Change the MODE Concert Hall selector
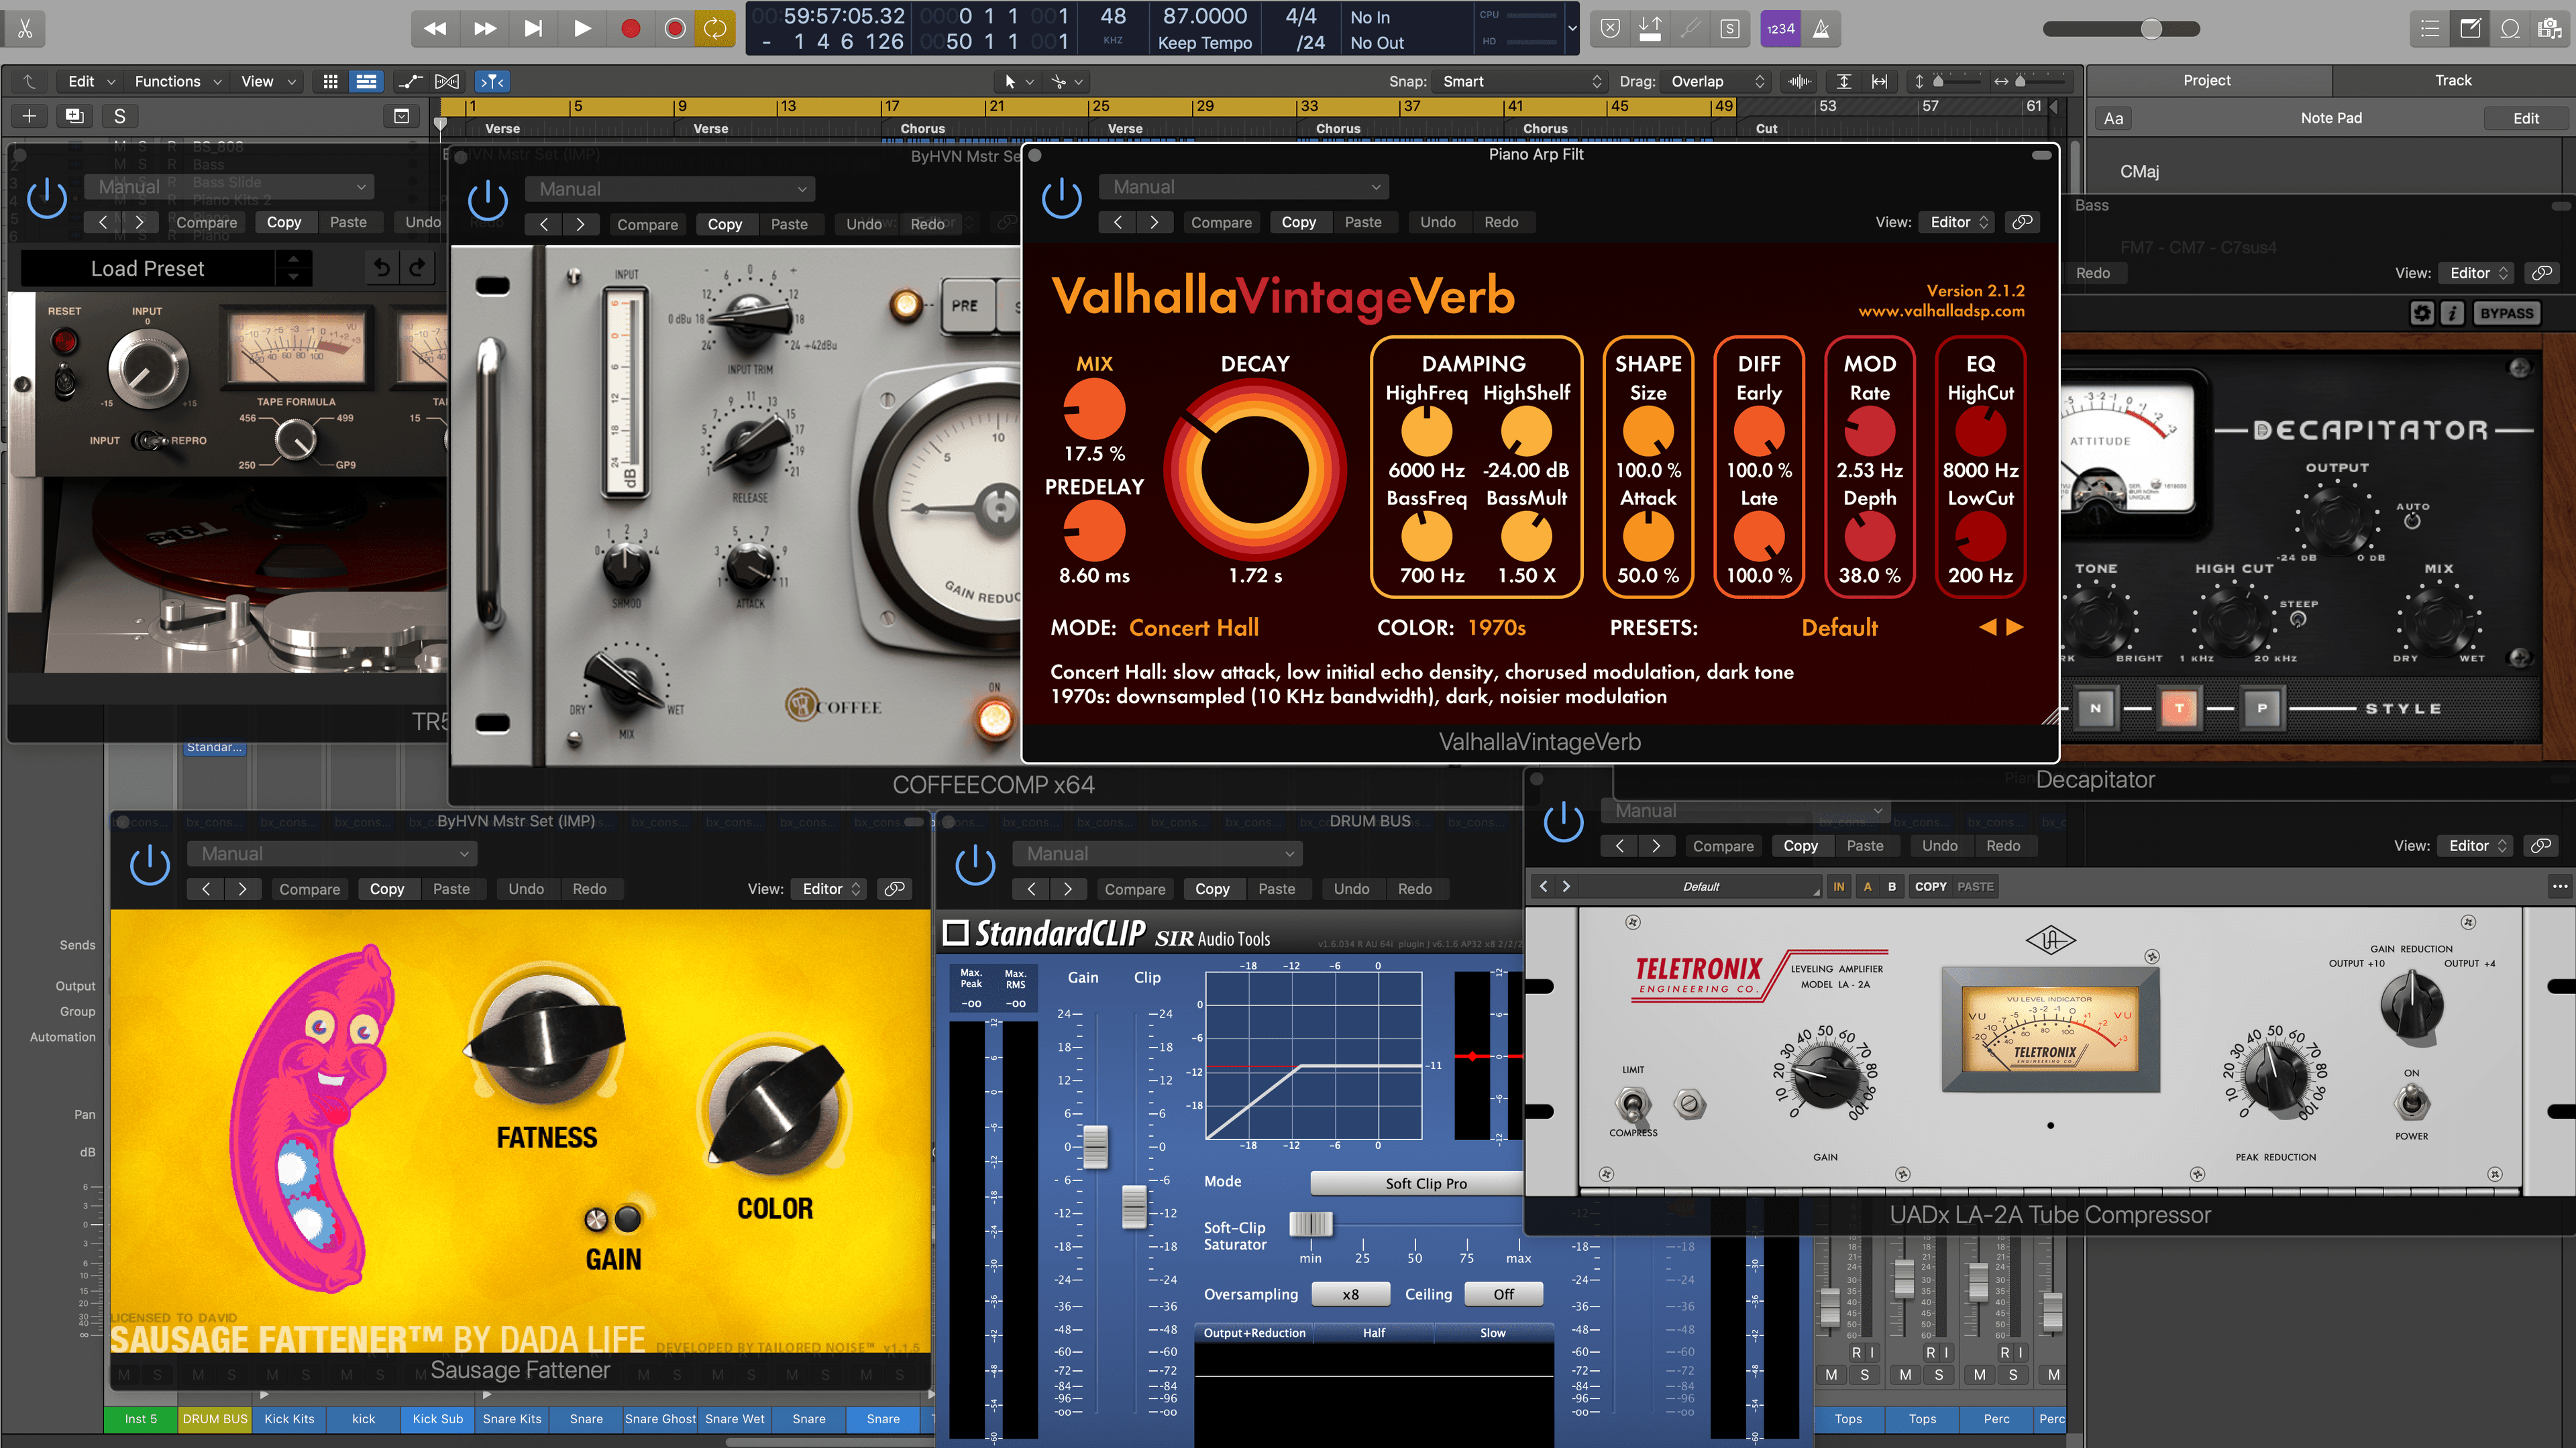 tap(1193, 628)
